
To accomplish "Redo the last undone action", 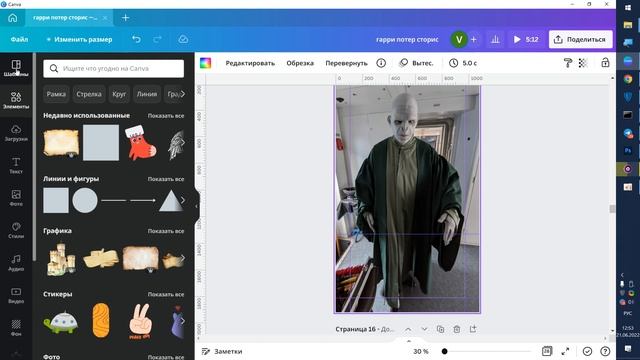I will point(158,39).
